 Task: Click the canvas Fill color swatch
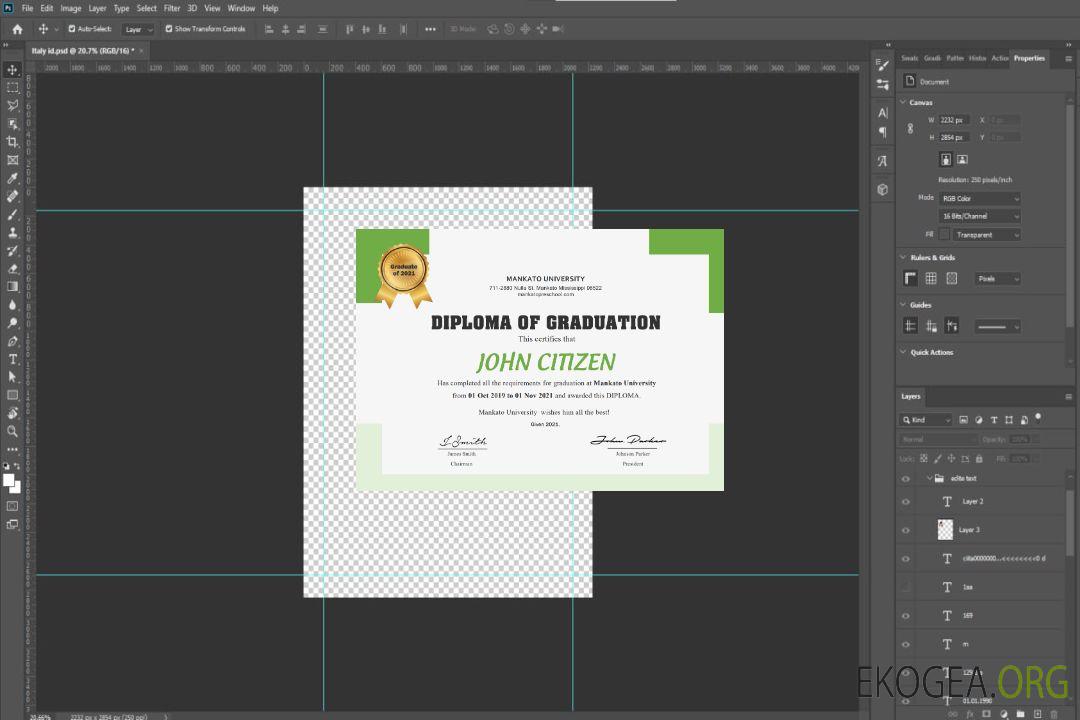click(944, 235)
